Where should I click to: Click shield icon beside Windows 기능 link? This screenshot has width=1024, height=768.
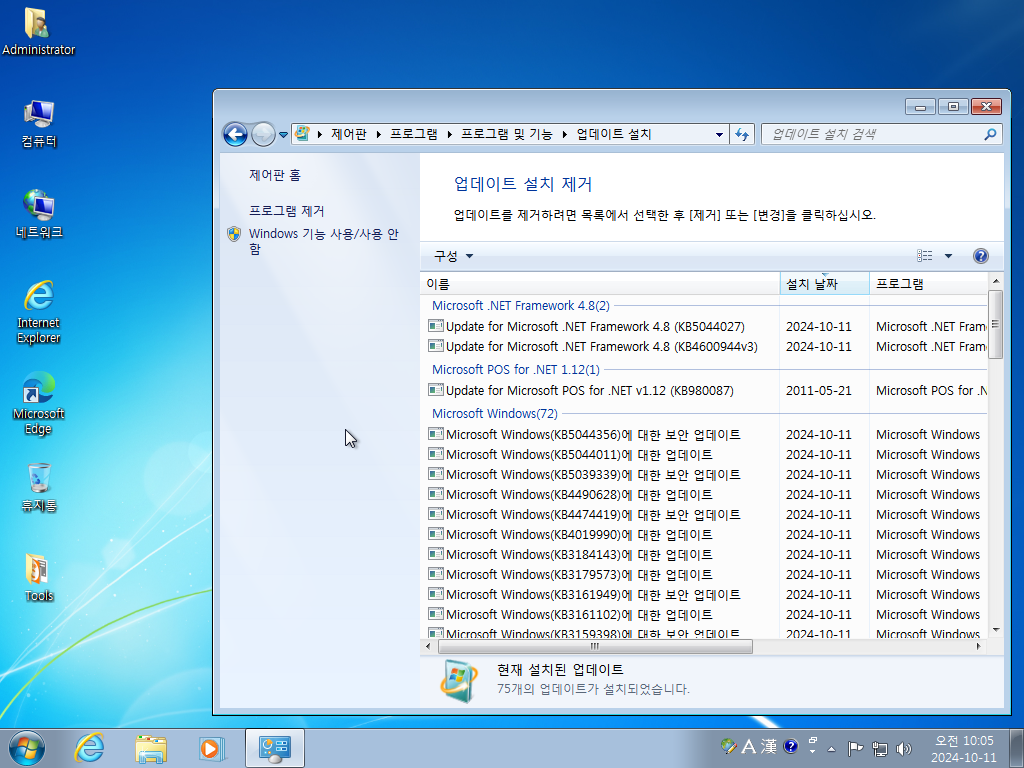pyautogui.click(x=234, y=234)
